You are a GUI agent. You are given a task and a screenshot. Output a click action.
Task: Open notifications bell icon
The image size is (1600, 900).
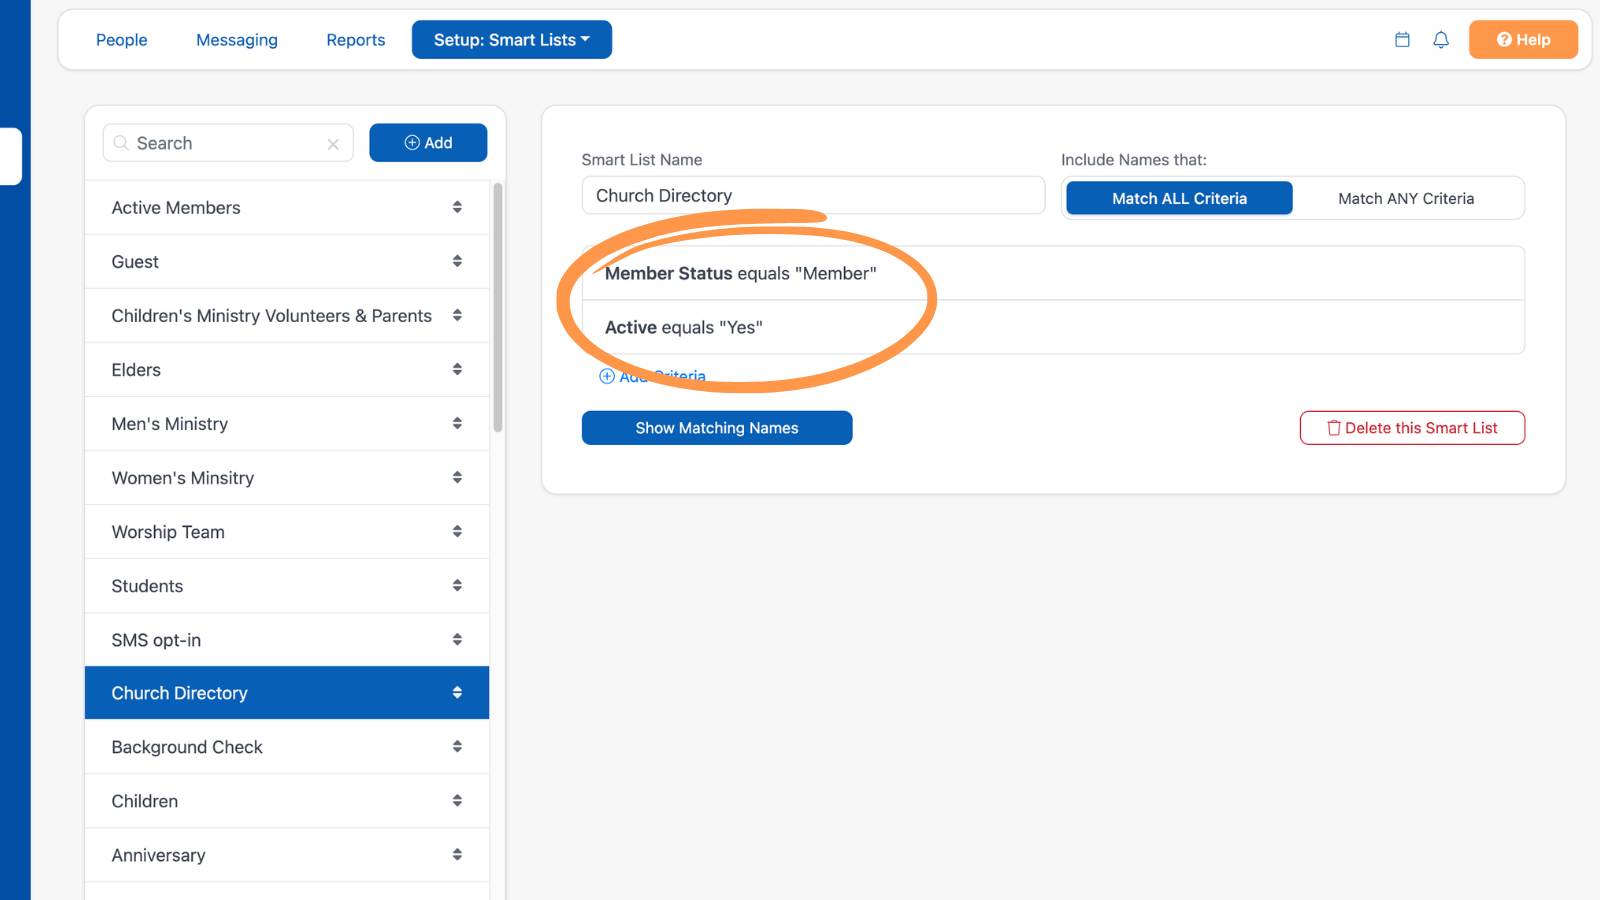[1441, 40]
